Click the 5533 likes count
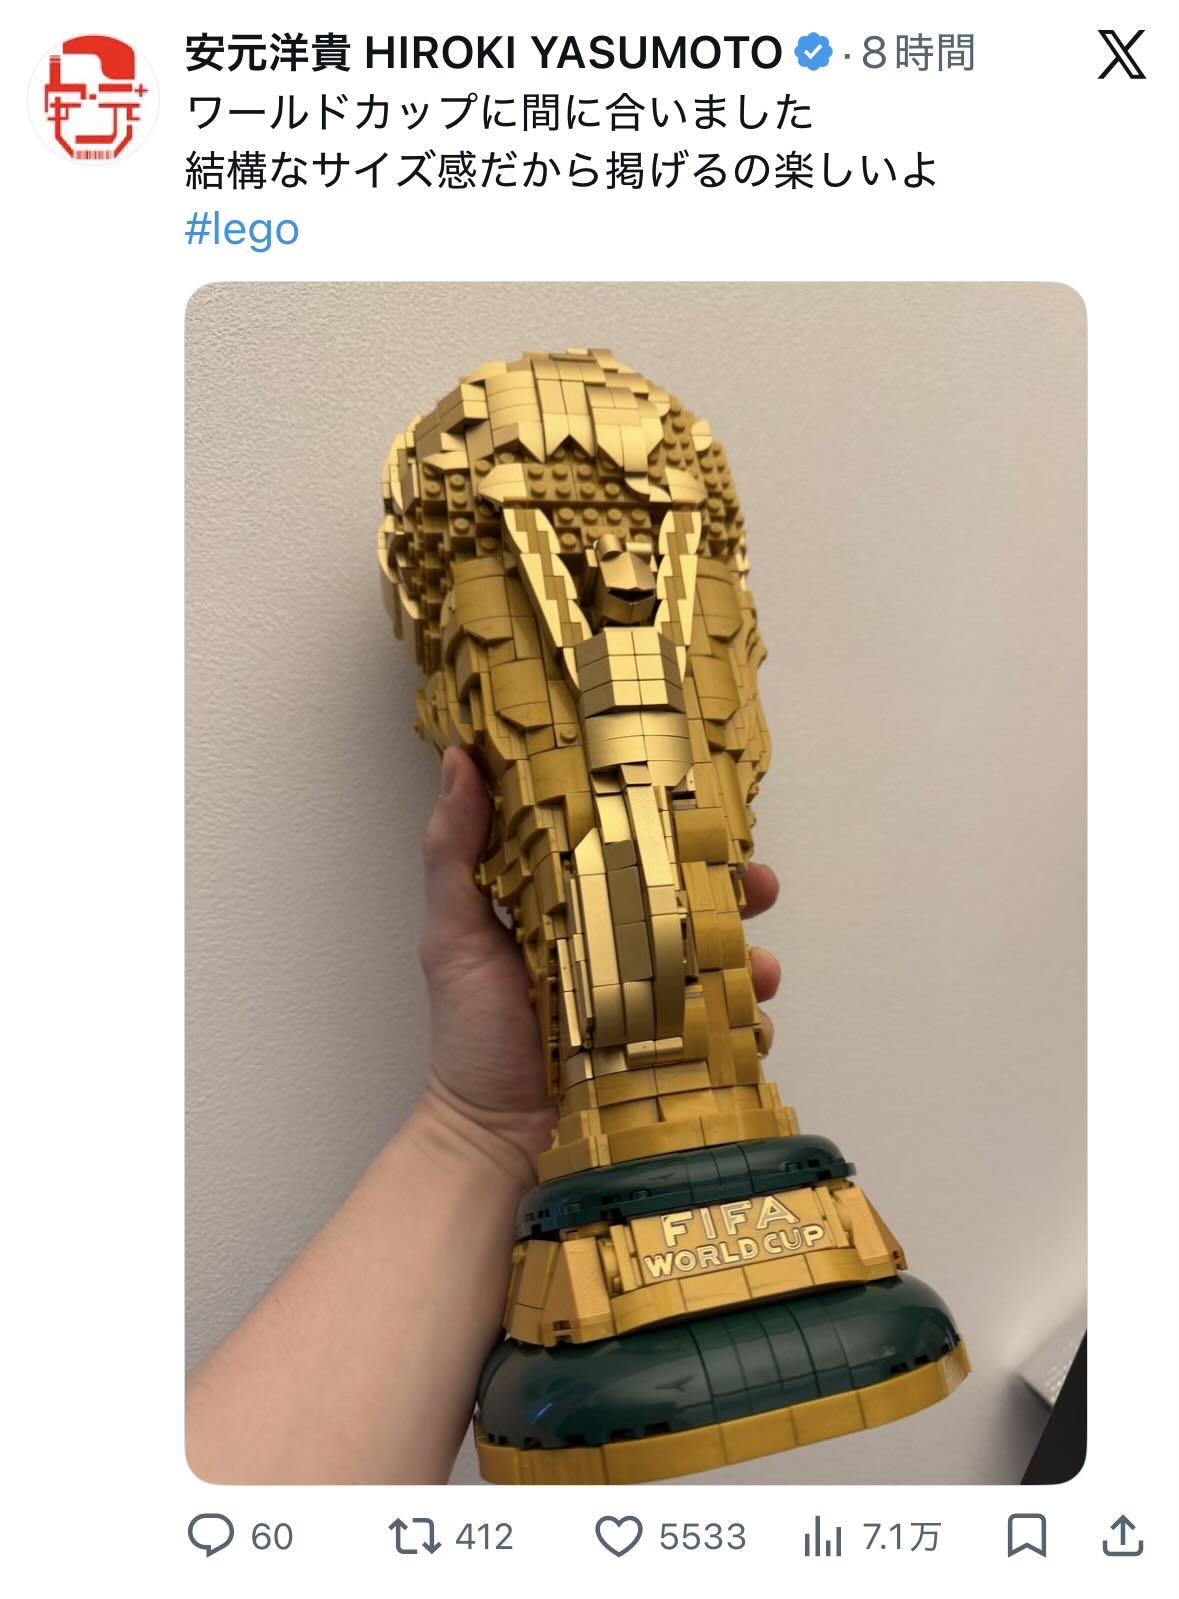The height and width of the screenshot is (1599, 1179). [x=702, y=1537]
